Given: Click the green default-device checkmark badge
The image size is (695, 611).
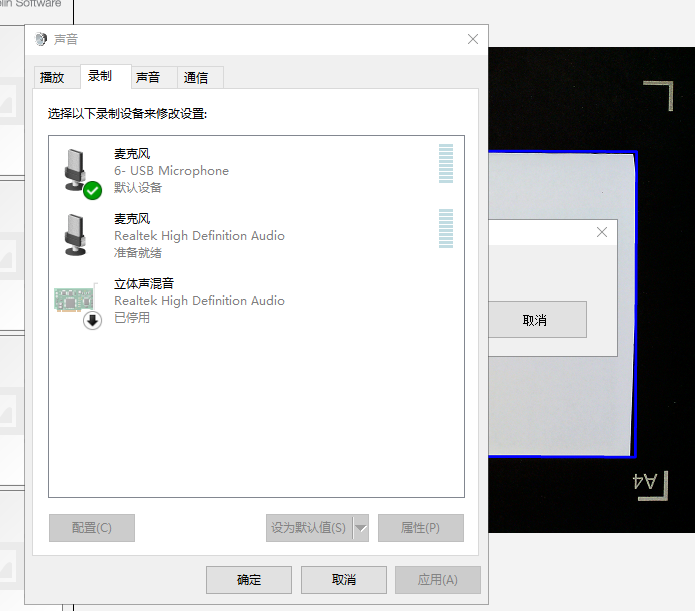Looking at the screenshot, I should pos(93,191).
